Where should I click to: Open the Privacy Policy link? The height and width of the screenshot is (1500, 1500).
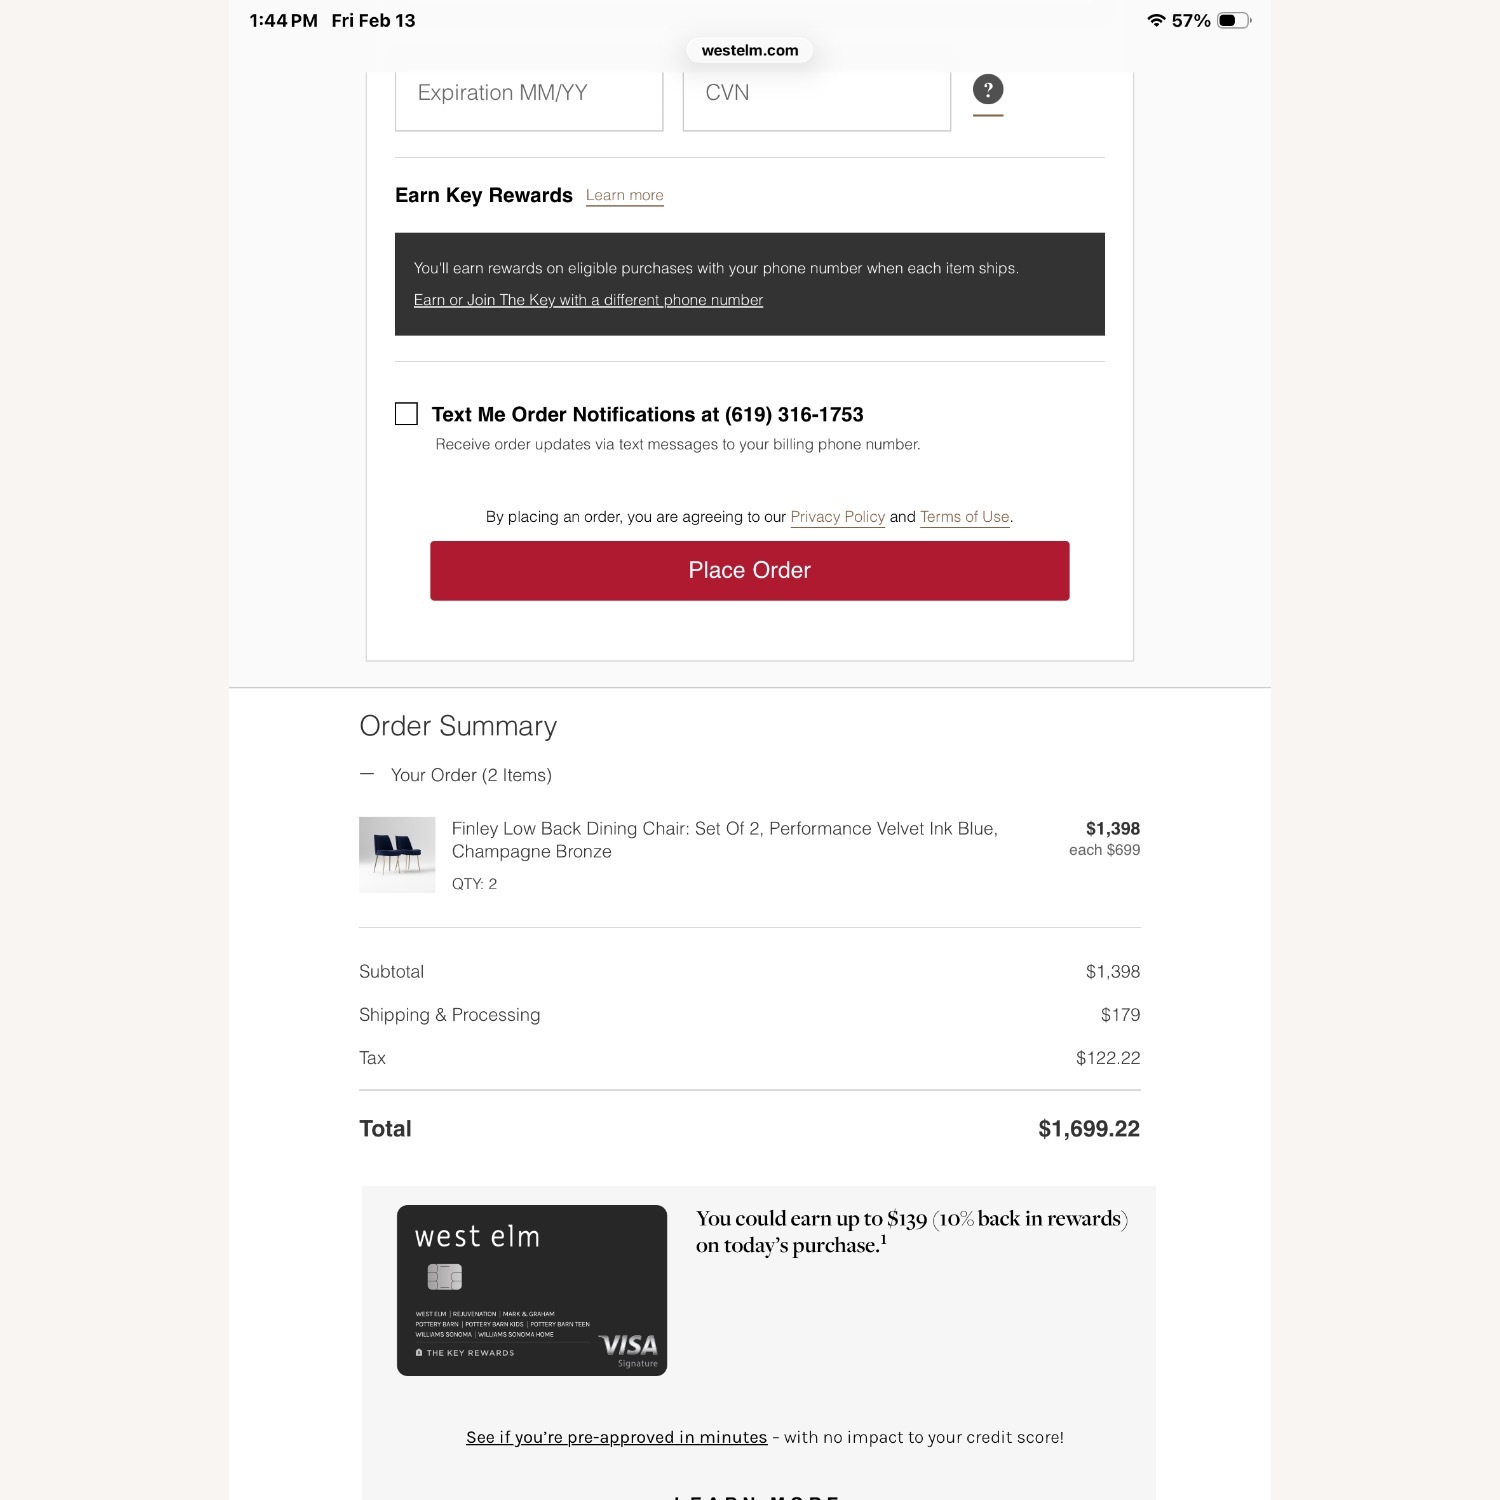coord(837,517)
